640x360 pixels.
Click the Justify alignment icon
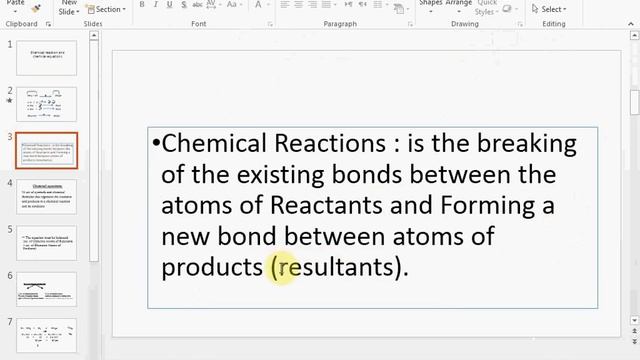(x=327, y=5)
